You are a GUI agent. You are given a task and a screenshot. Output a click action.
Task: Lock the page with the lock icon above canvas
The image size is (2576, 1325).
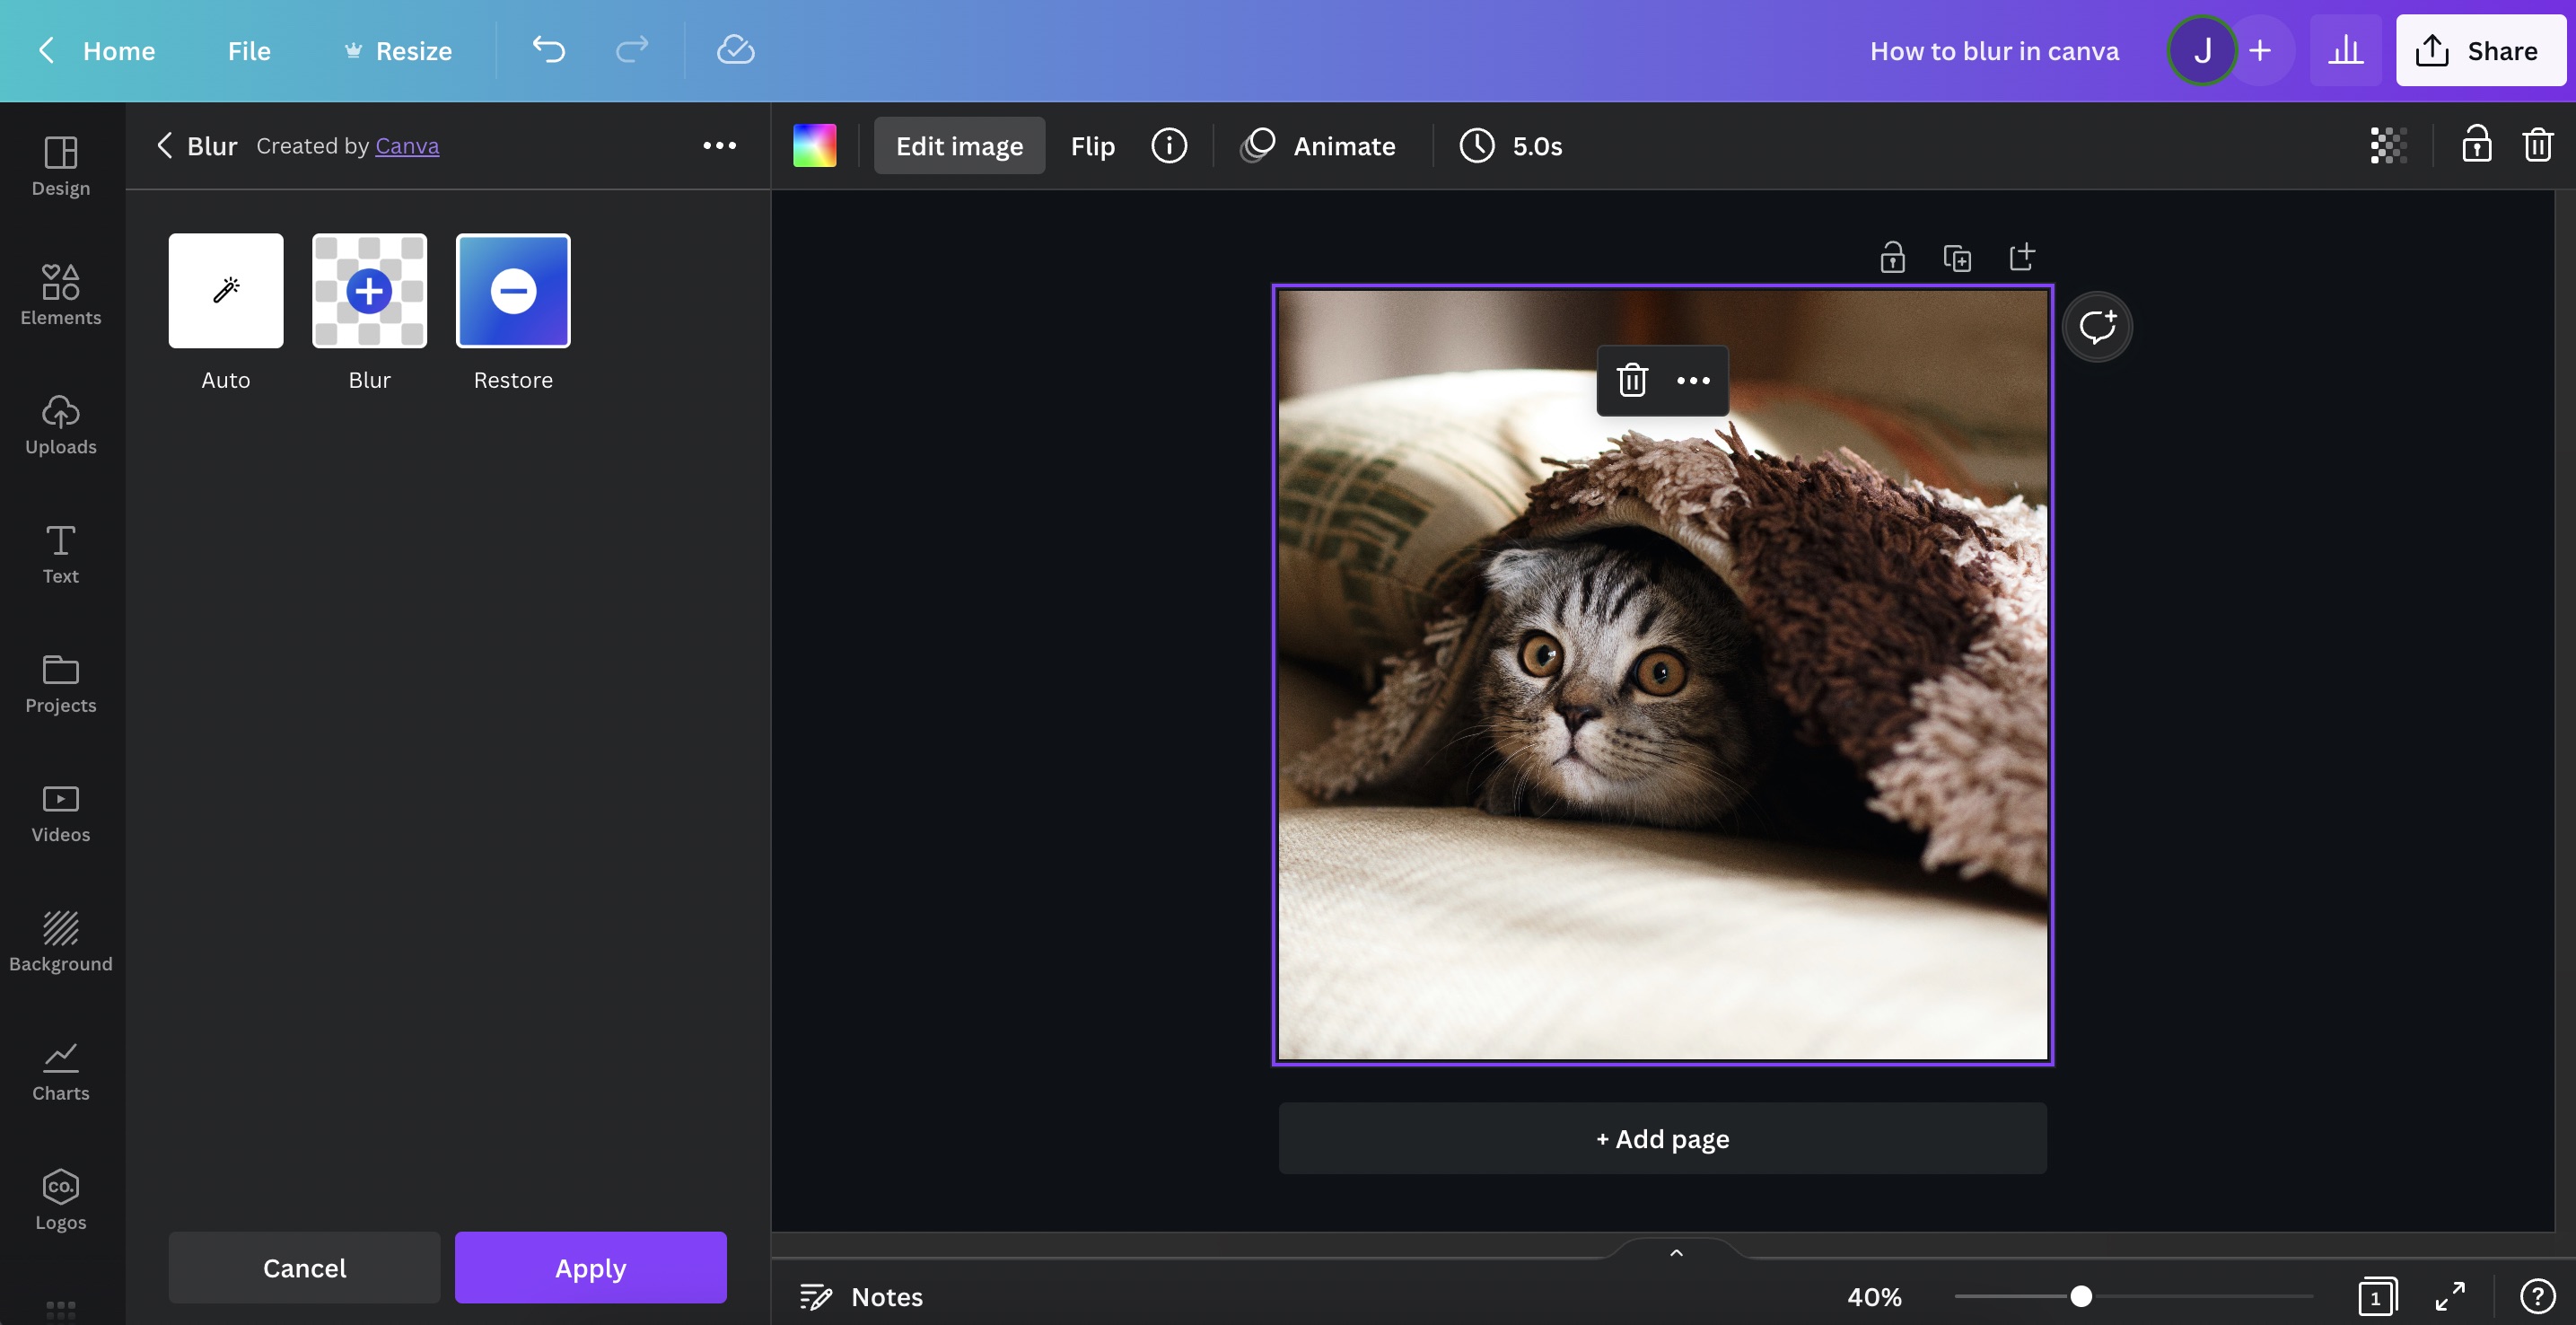[x=1893, y=256]
